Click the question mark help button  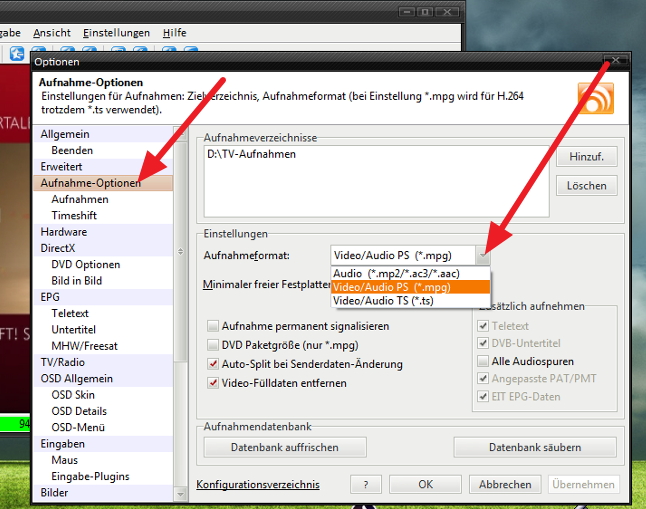point(366,484)
